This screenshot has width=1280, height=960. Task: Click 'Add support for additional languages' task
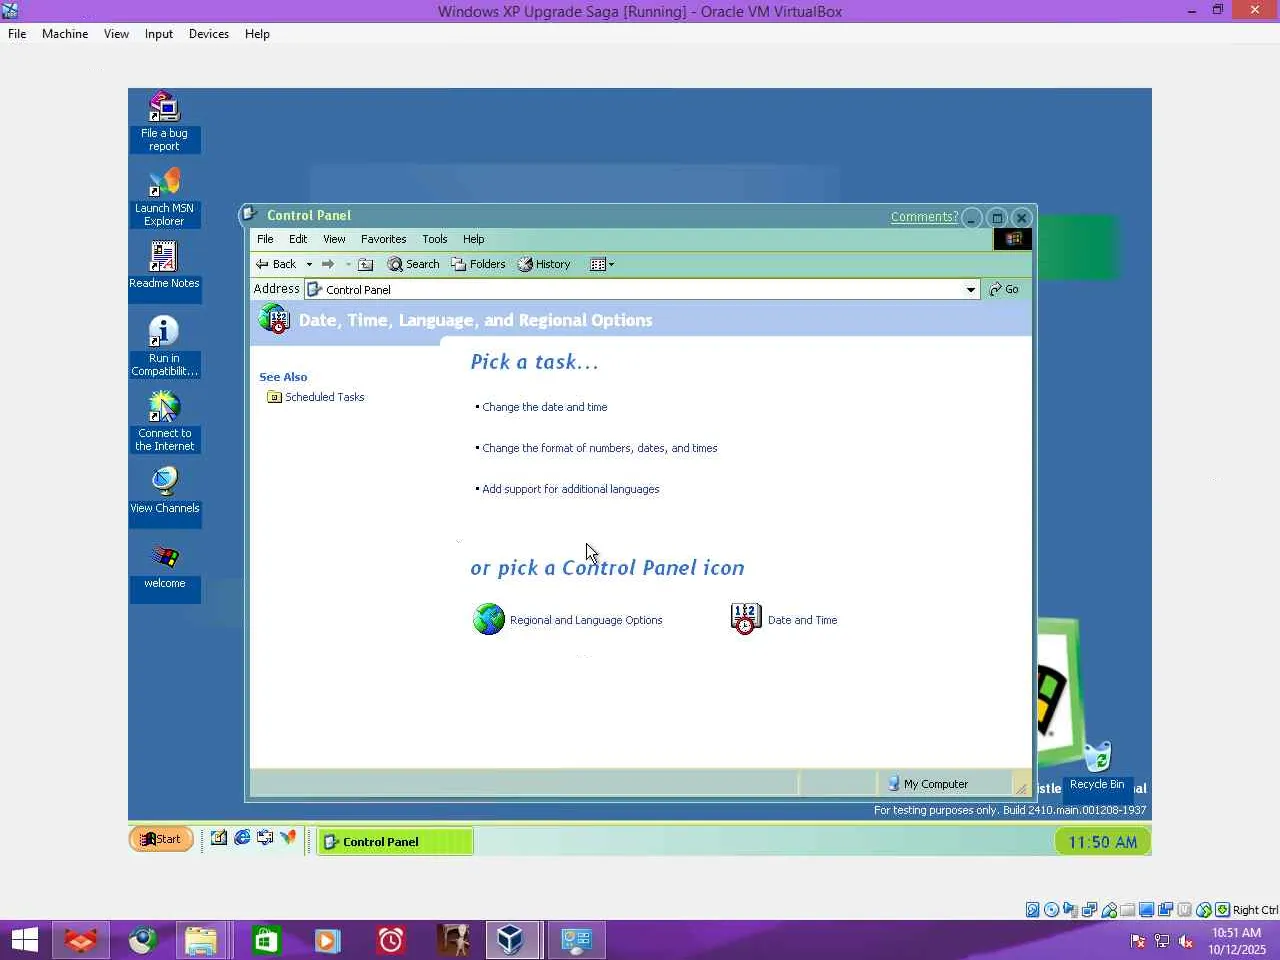571,489
